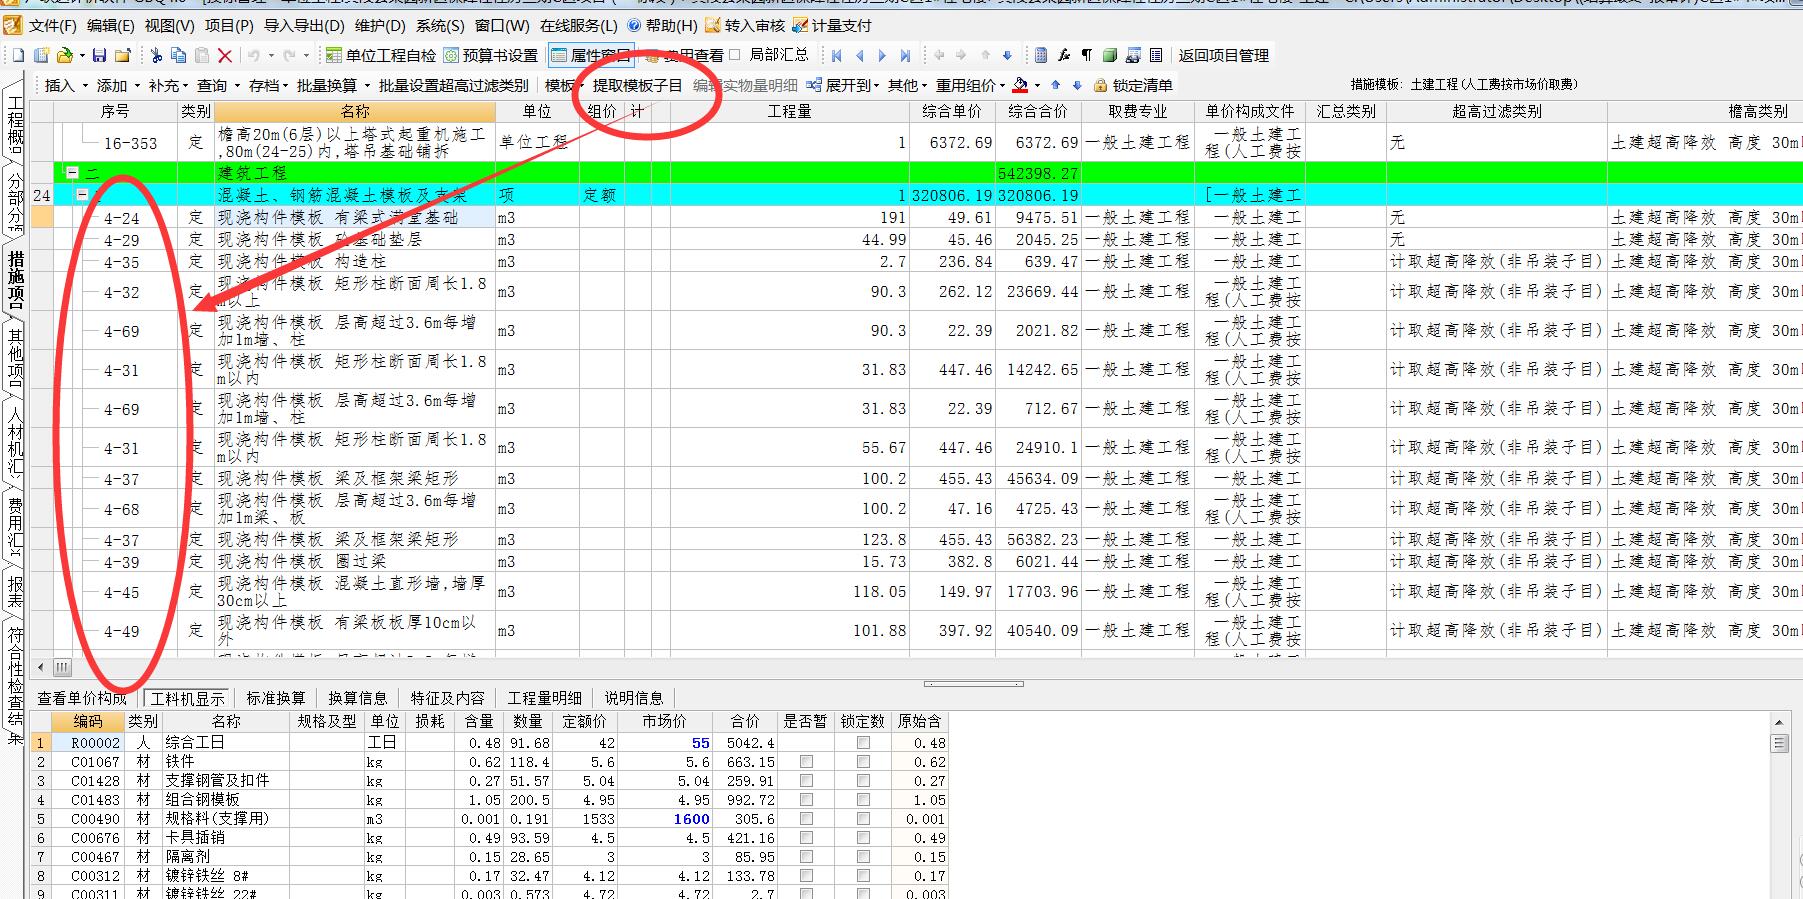Click the new blank file icon

pos(17,55)
